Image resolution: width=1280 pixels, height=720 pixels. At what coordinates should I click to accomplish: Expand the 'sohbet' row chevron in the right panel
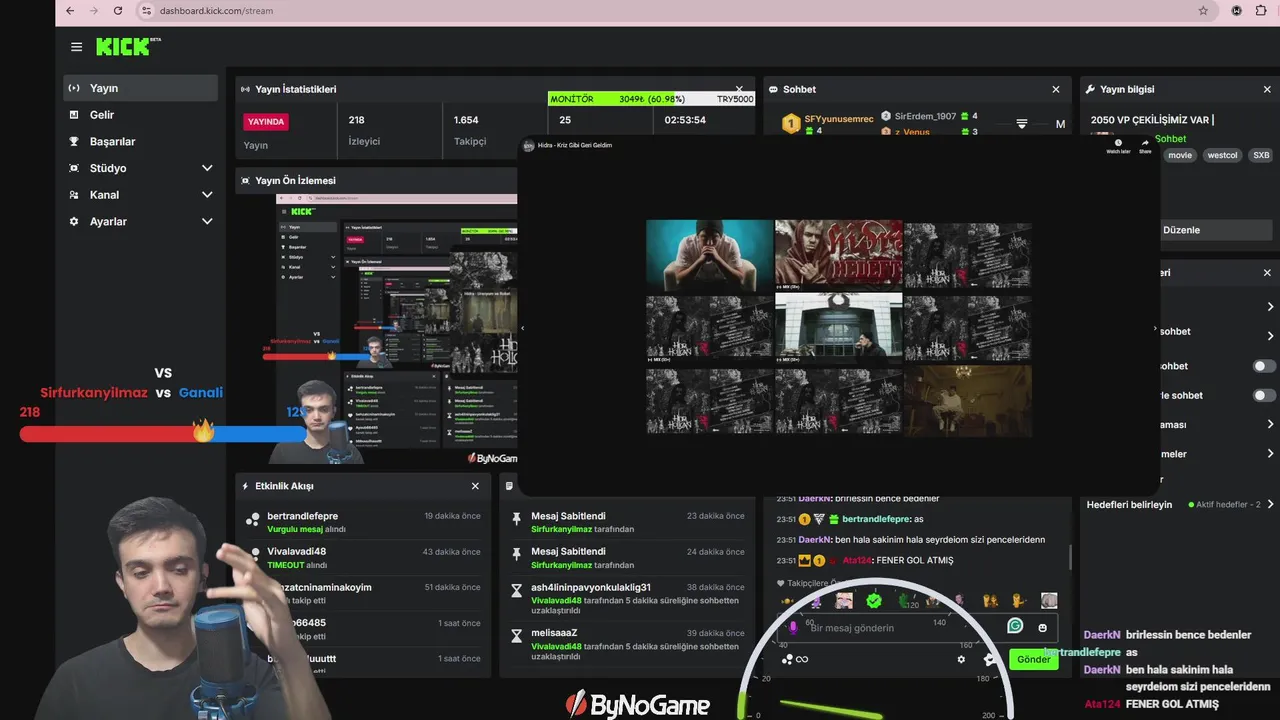[x=1270, y=336]
